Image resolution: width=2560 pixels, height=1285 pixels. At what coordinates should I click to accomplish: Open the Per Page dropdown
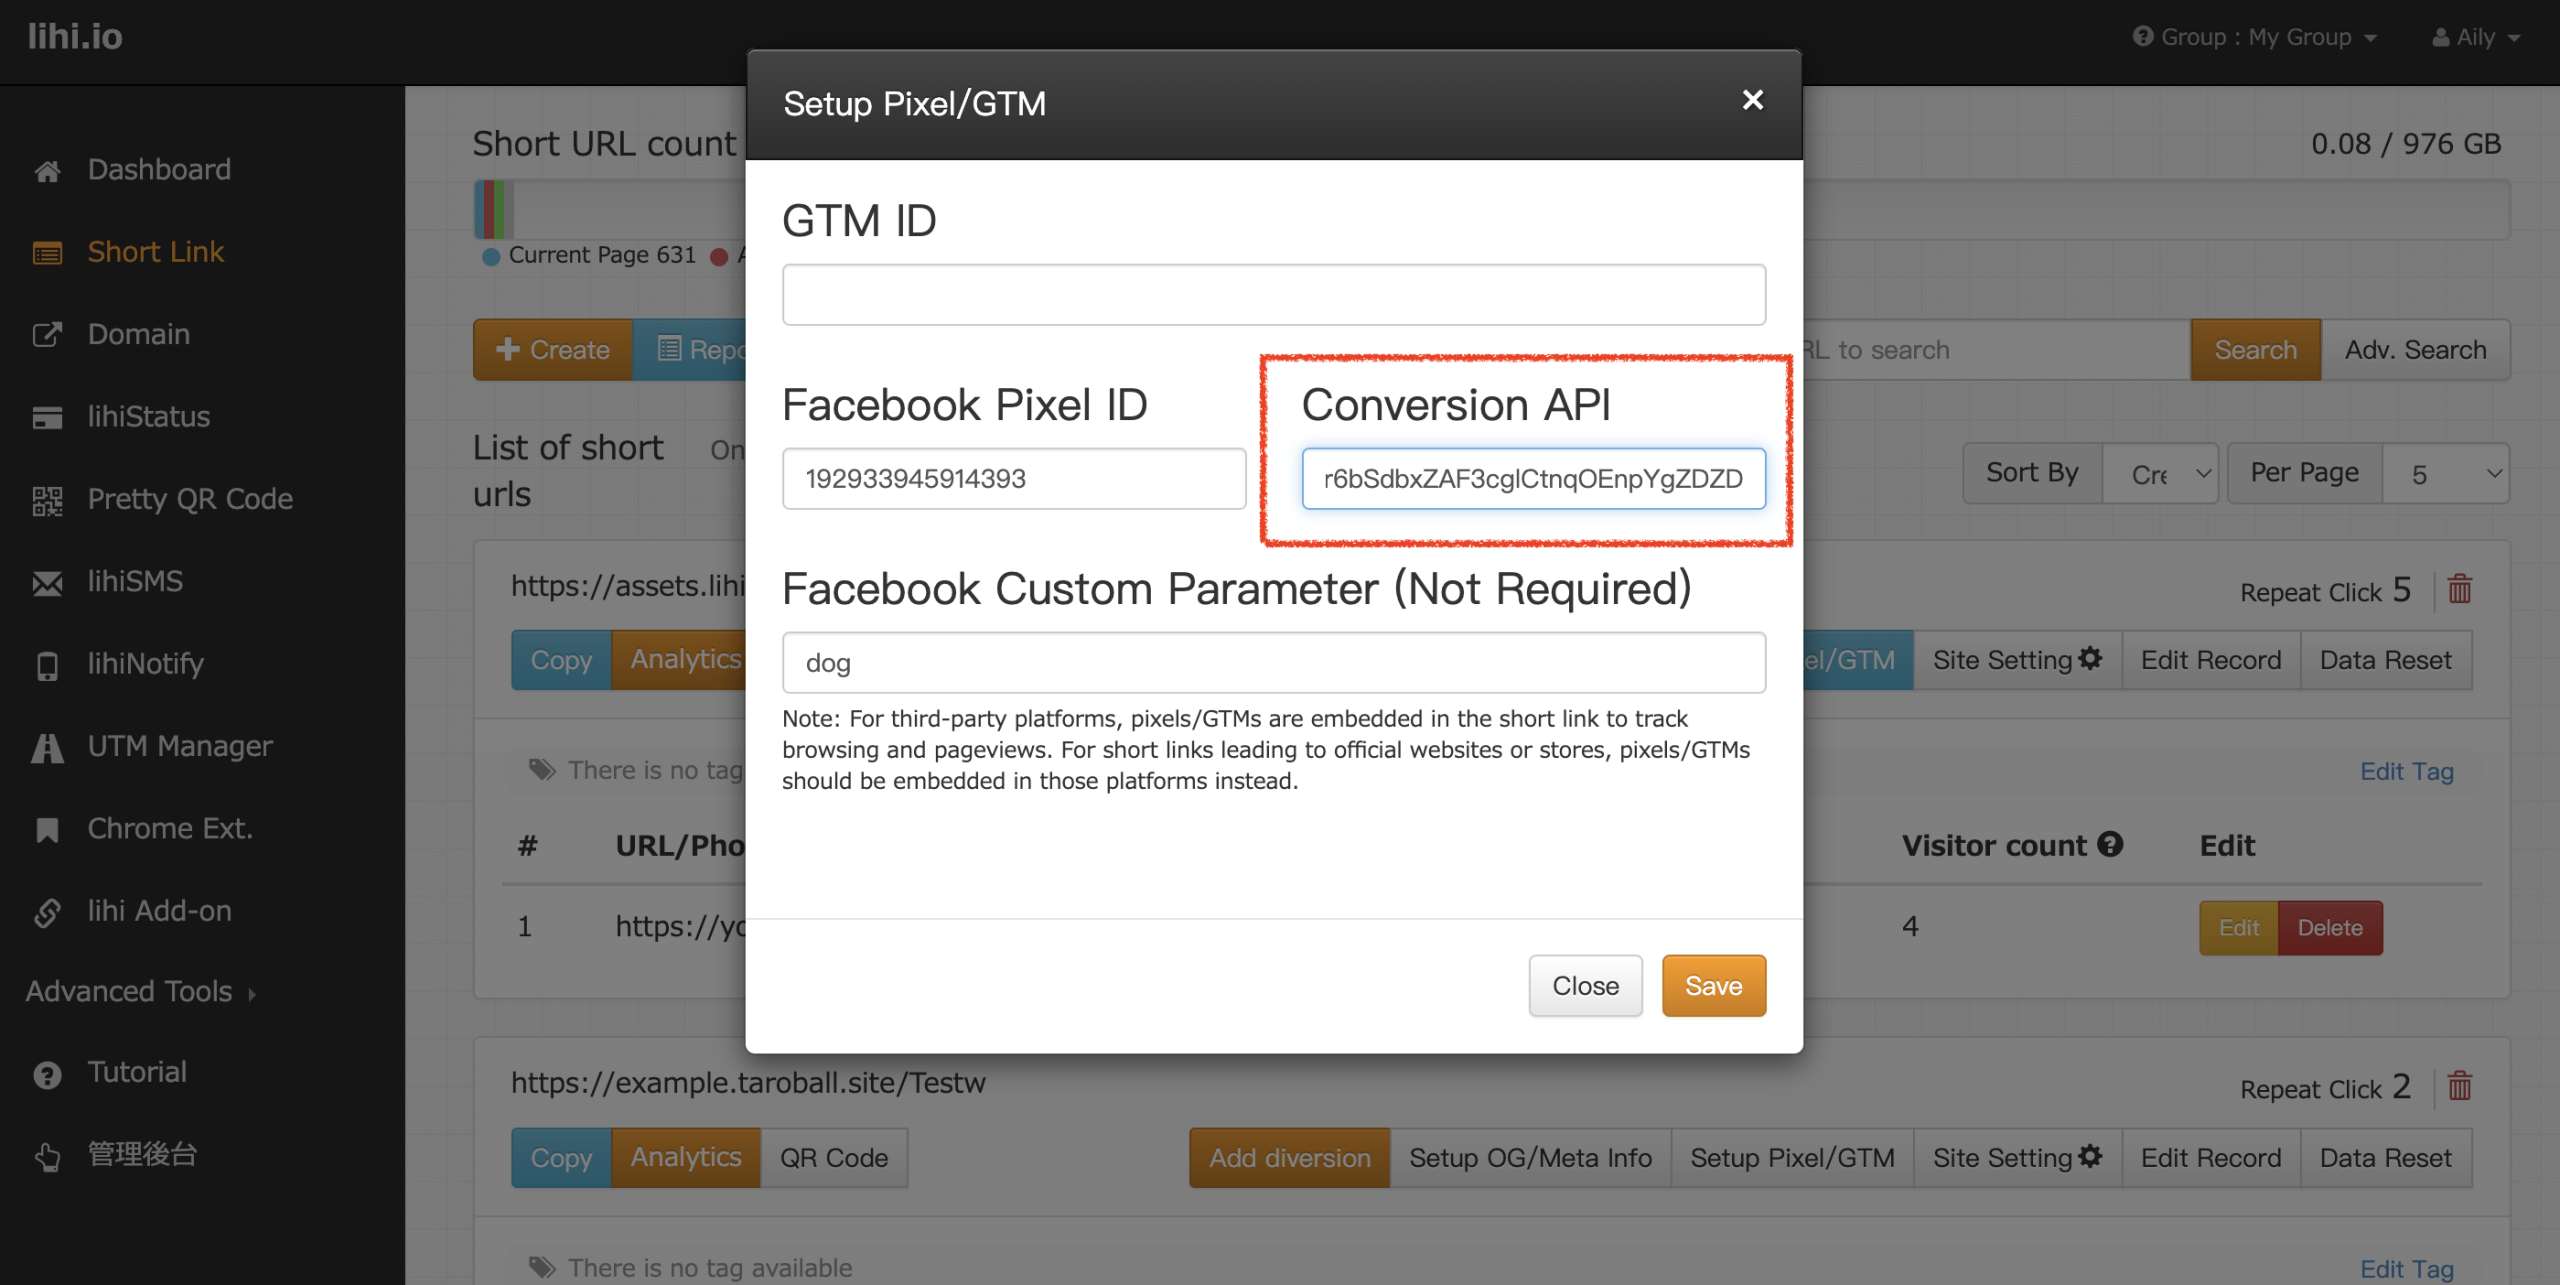click(2445, 474)
